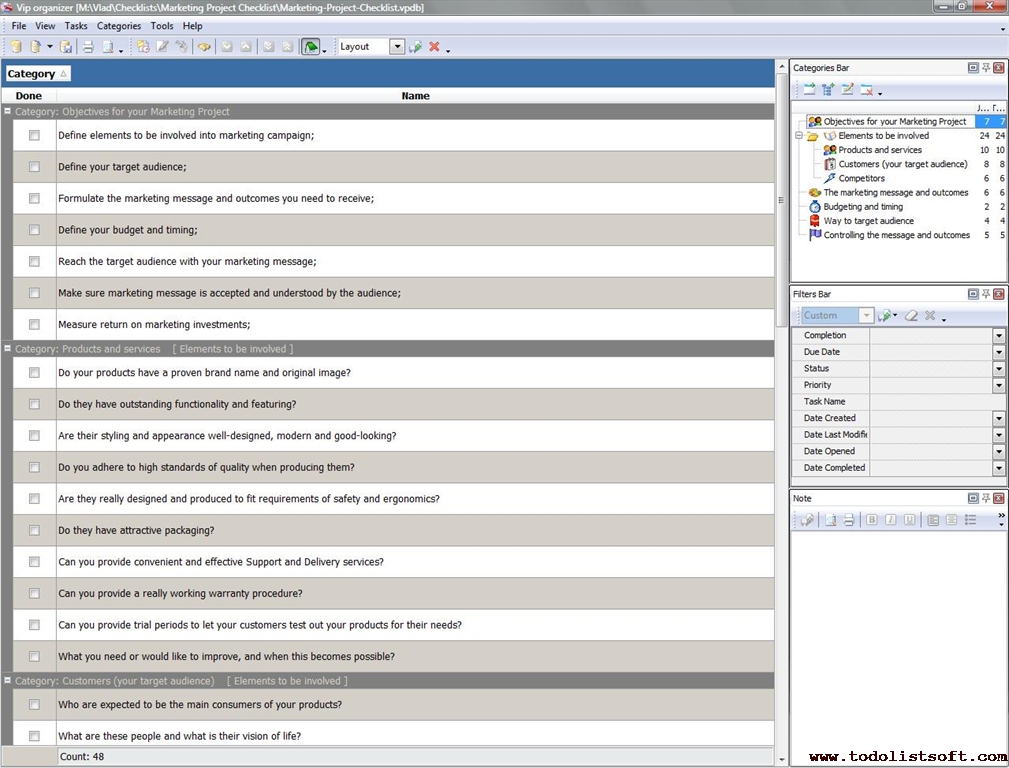
Task: Open the Tools menu
Action: point(161,26)
